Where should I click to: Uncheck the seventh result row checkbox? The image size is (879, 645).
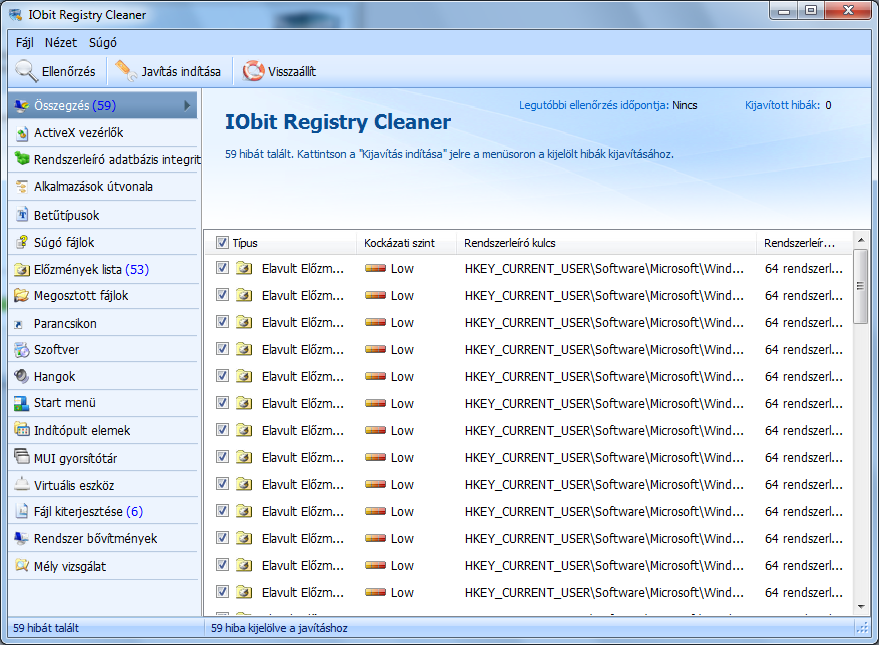(222, 430)
